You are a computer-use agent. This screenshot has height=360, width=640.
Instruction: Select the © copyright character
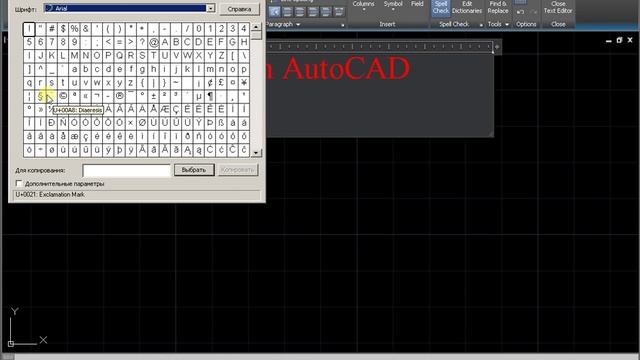[63, 96]
